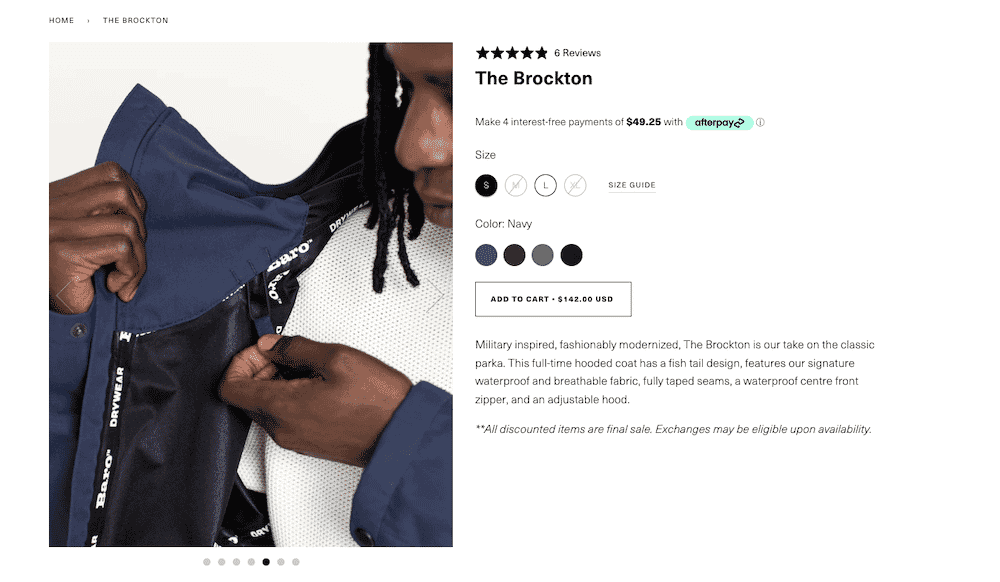Pick the dark brown color swatch

click(x=514, y=255)
